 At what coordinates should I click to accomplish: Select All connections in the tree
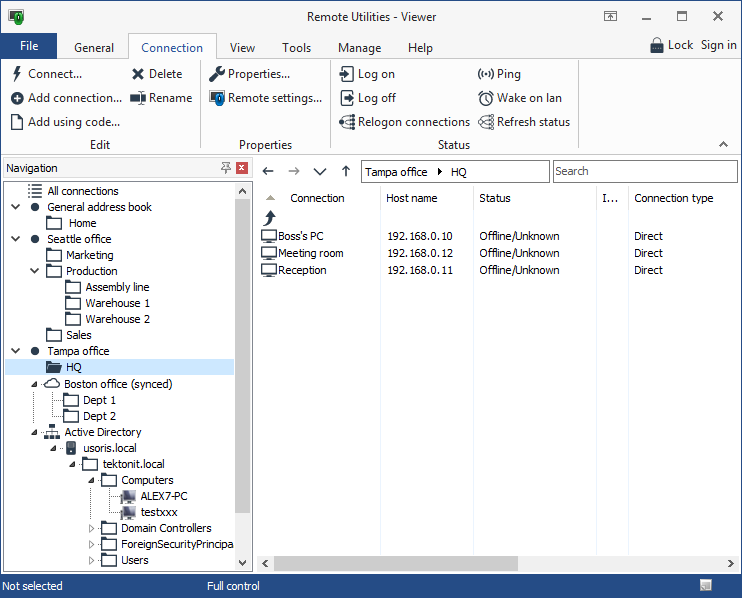tap(83, 191)
